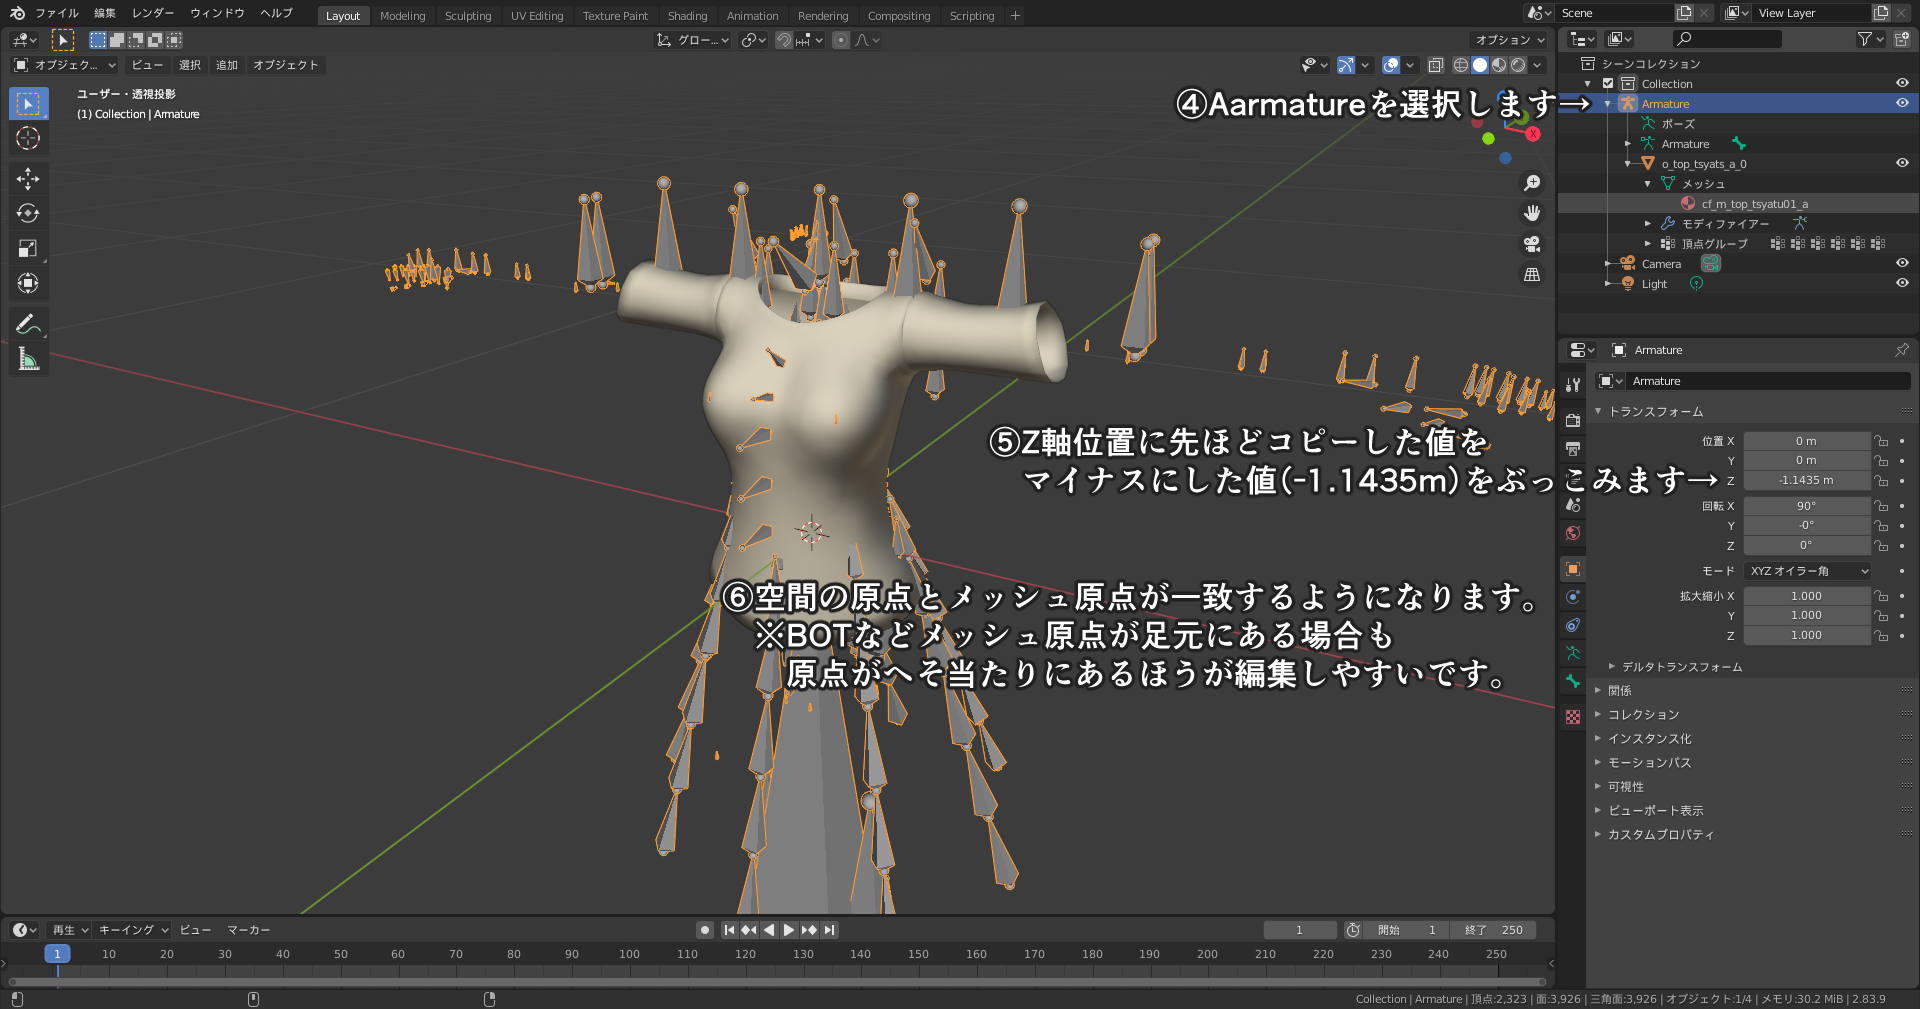Switch to the Modeling workspace tab
1920x1009 pixels.
(x=403, y=16)
